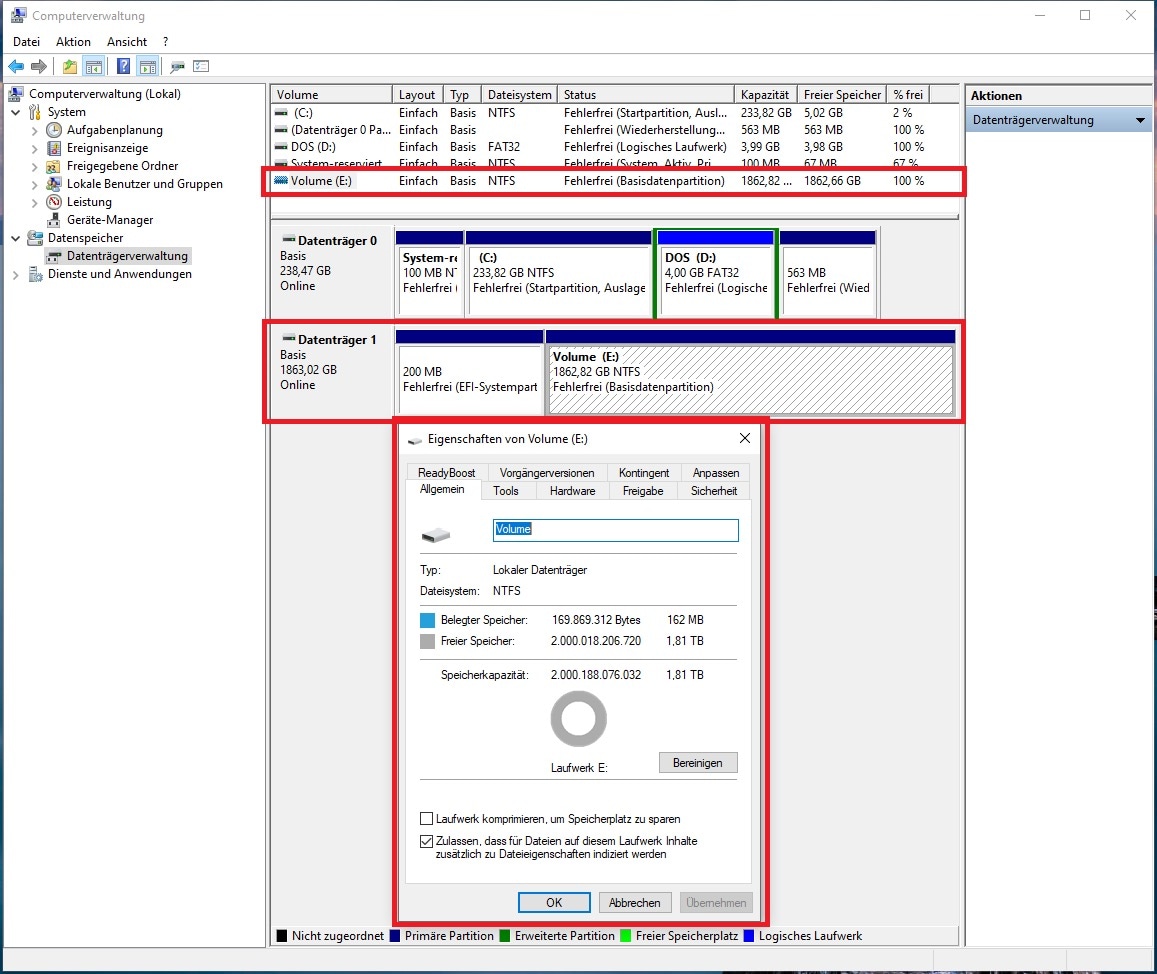Close the Eigenschaften von Volume (E:) dialog
Screen dimensions: 1157x974
coord(745,438)
